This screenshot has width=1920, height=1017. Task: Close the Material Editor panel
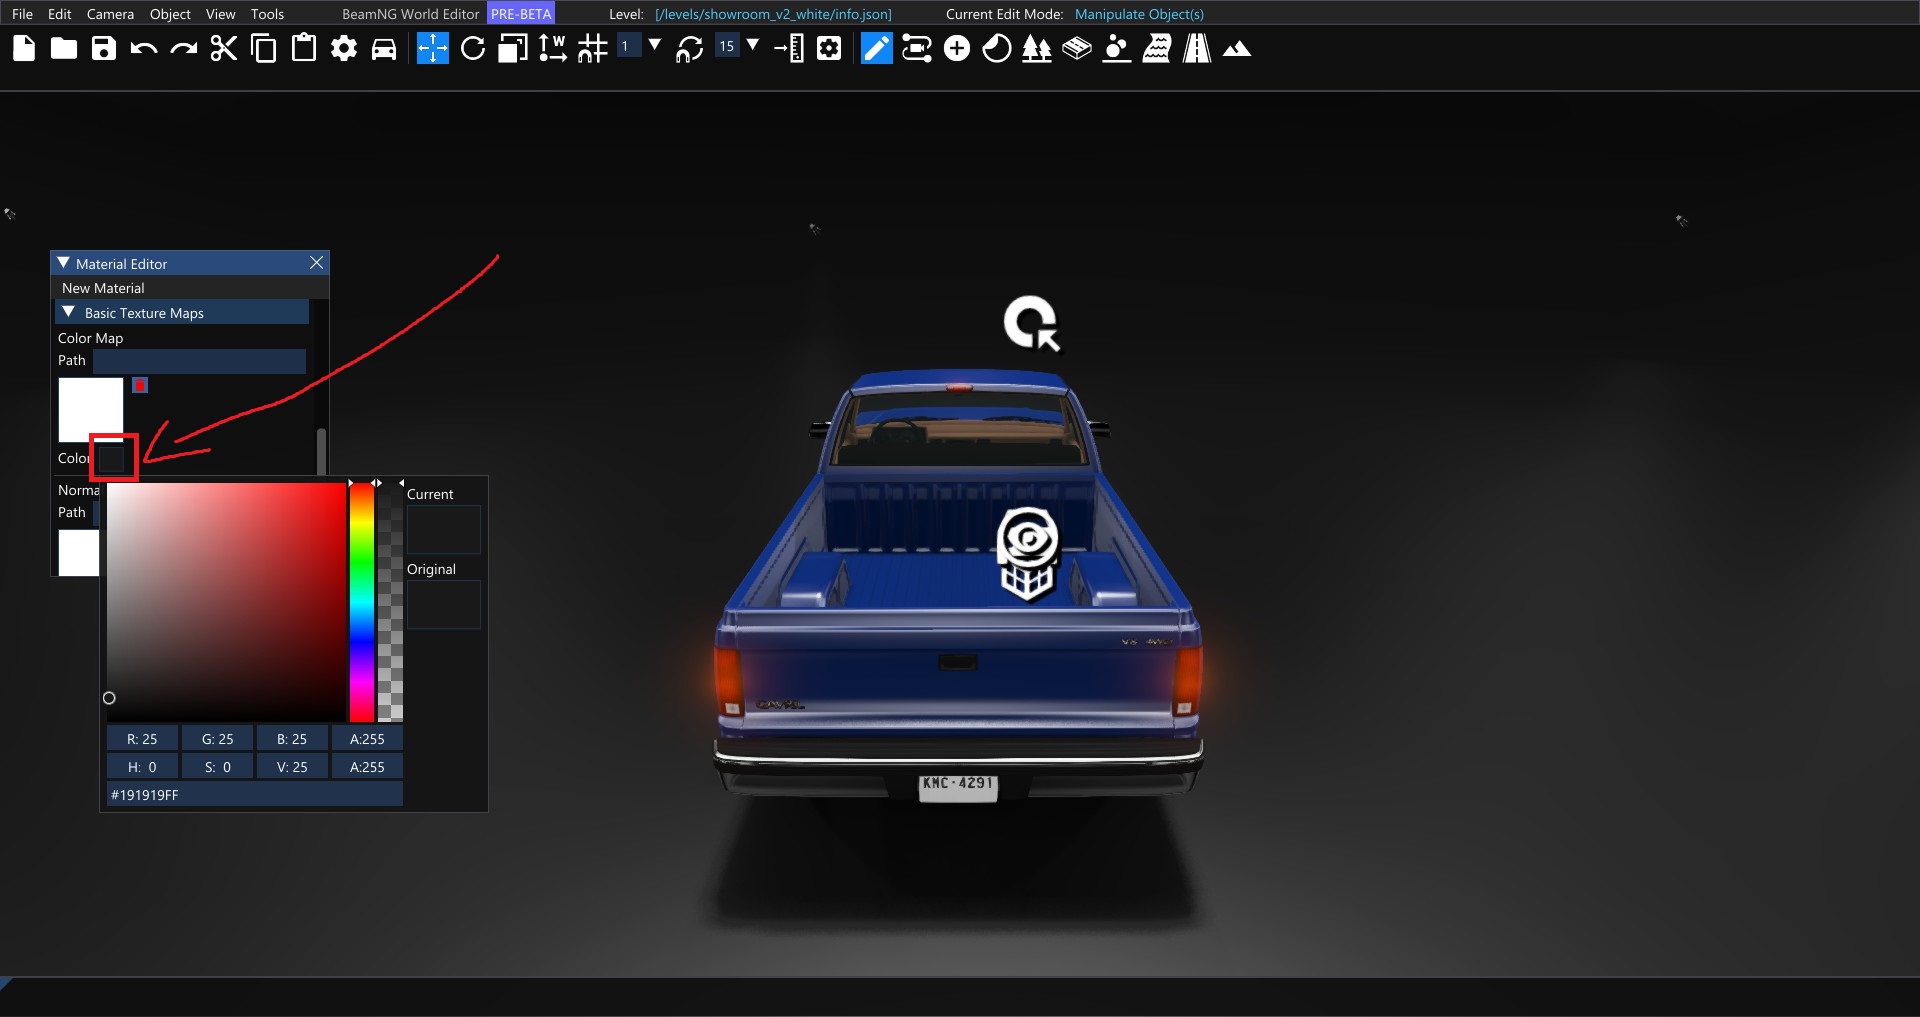pyautogui.click(x=316, y=262)
